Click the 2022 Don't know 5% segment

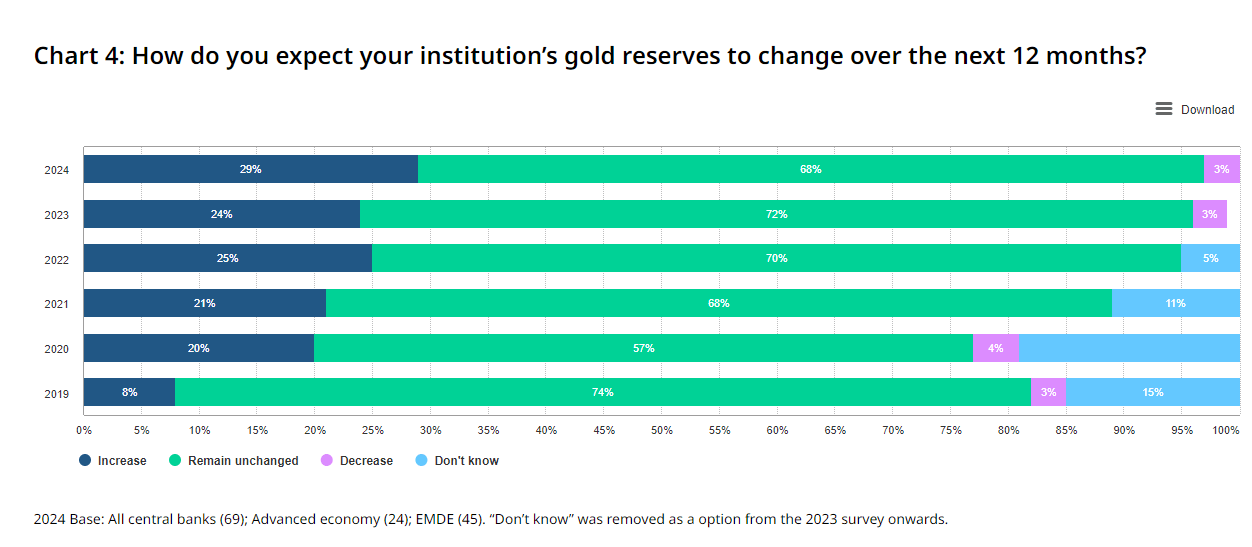[1210, 258]
